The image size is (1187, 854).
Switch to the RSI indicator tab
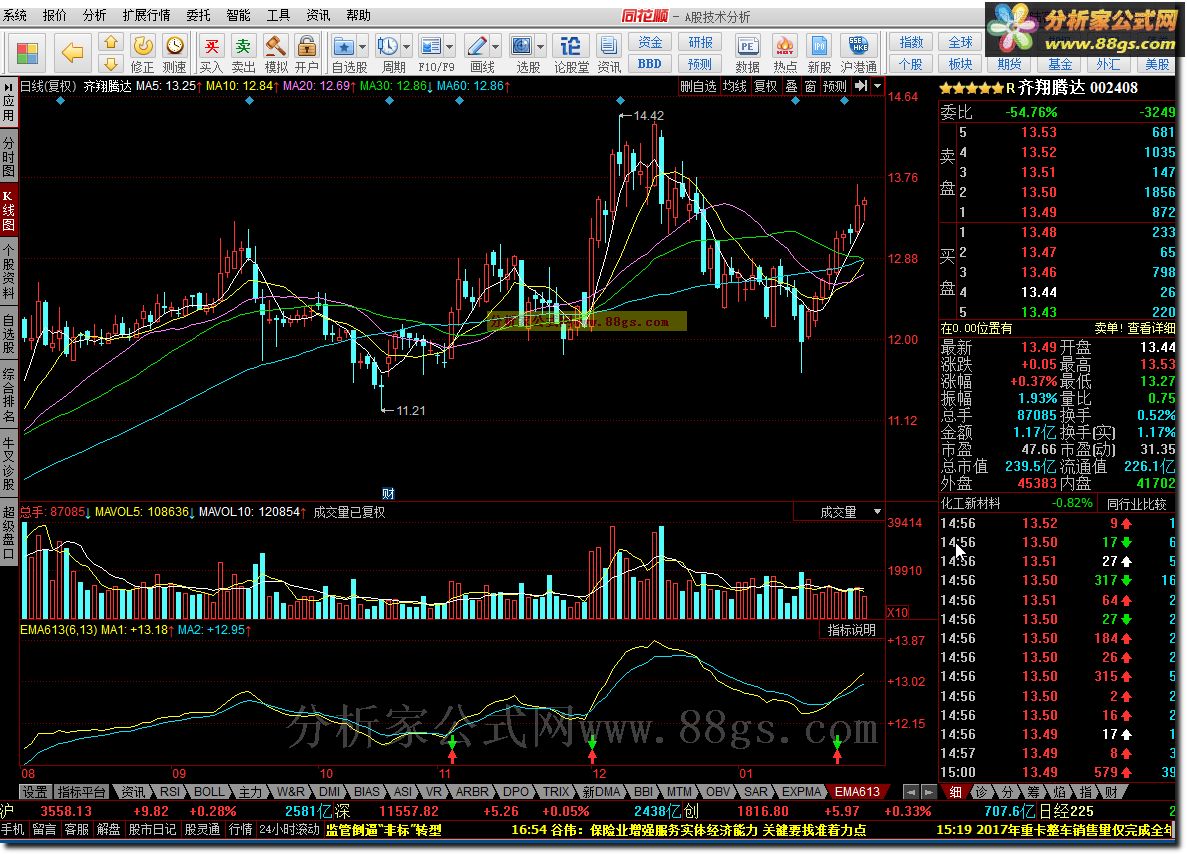pyautogui.click(x=170, y=791)
